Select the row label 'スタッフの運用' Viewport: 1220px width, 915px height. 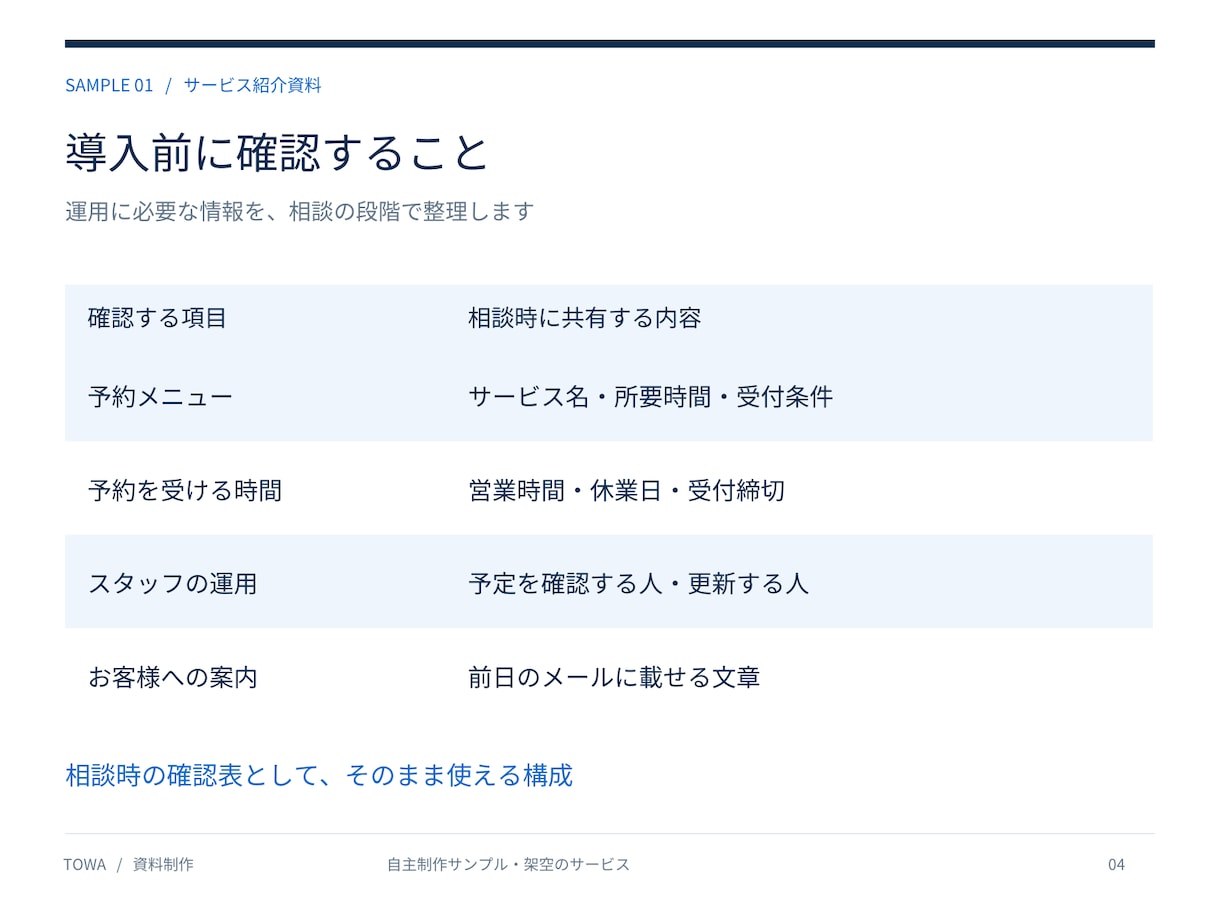[173, 583]
